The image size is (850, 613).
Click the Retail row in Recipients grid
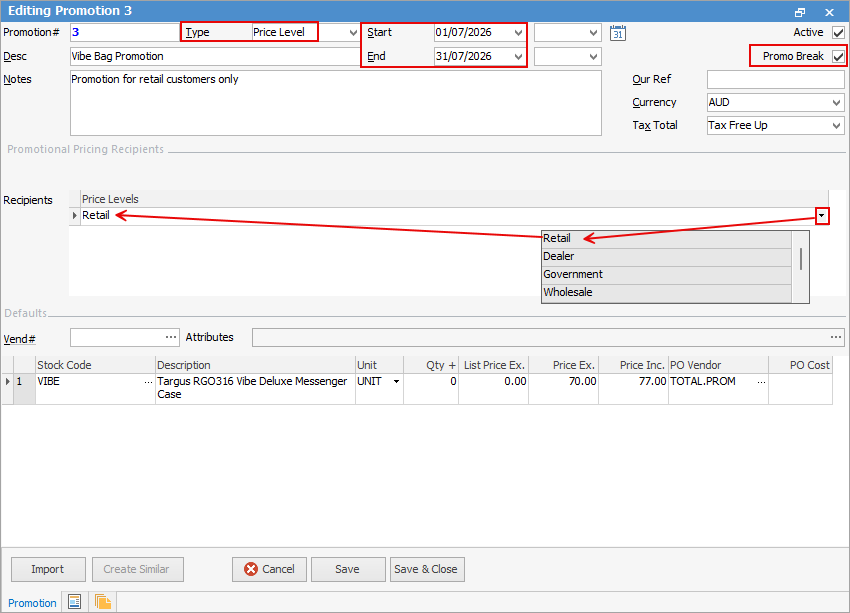(x=449, y=216)
